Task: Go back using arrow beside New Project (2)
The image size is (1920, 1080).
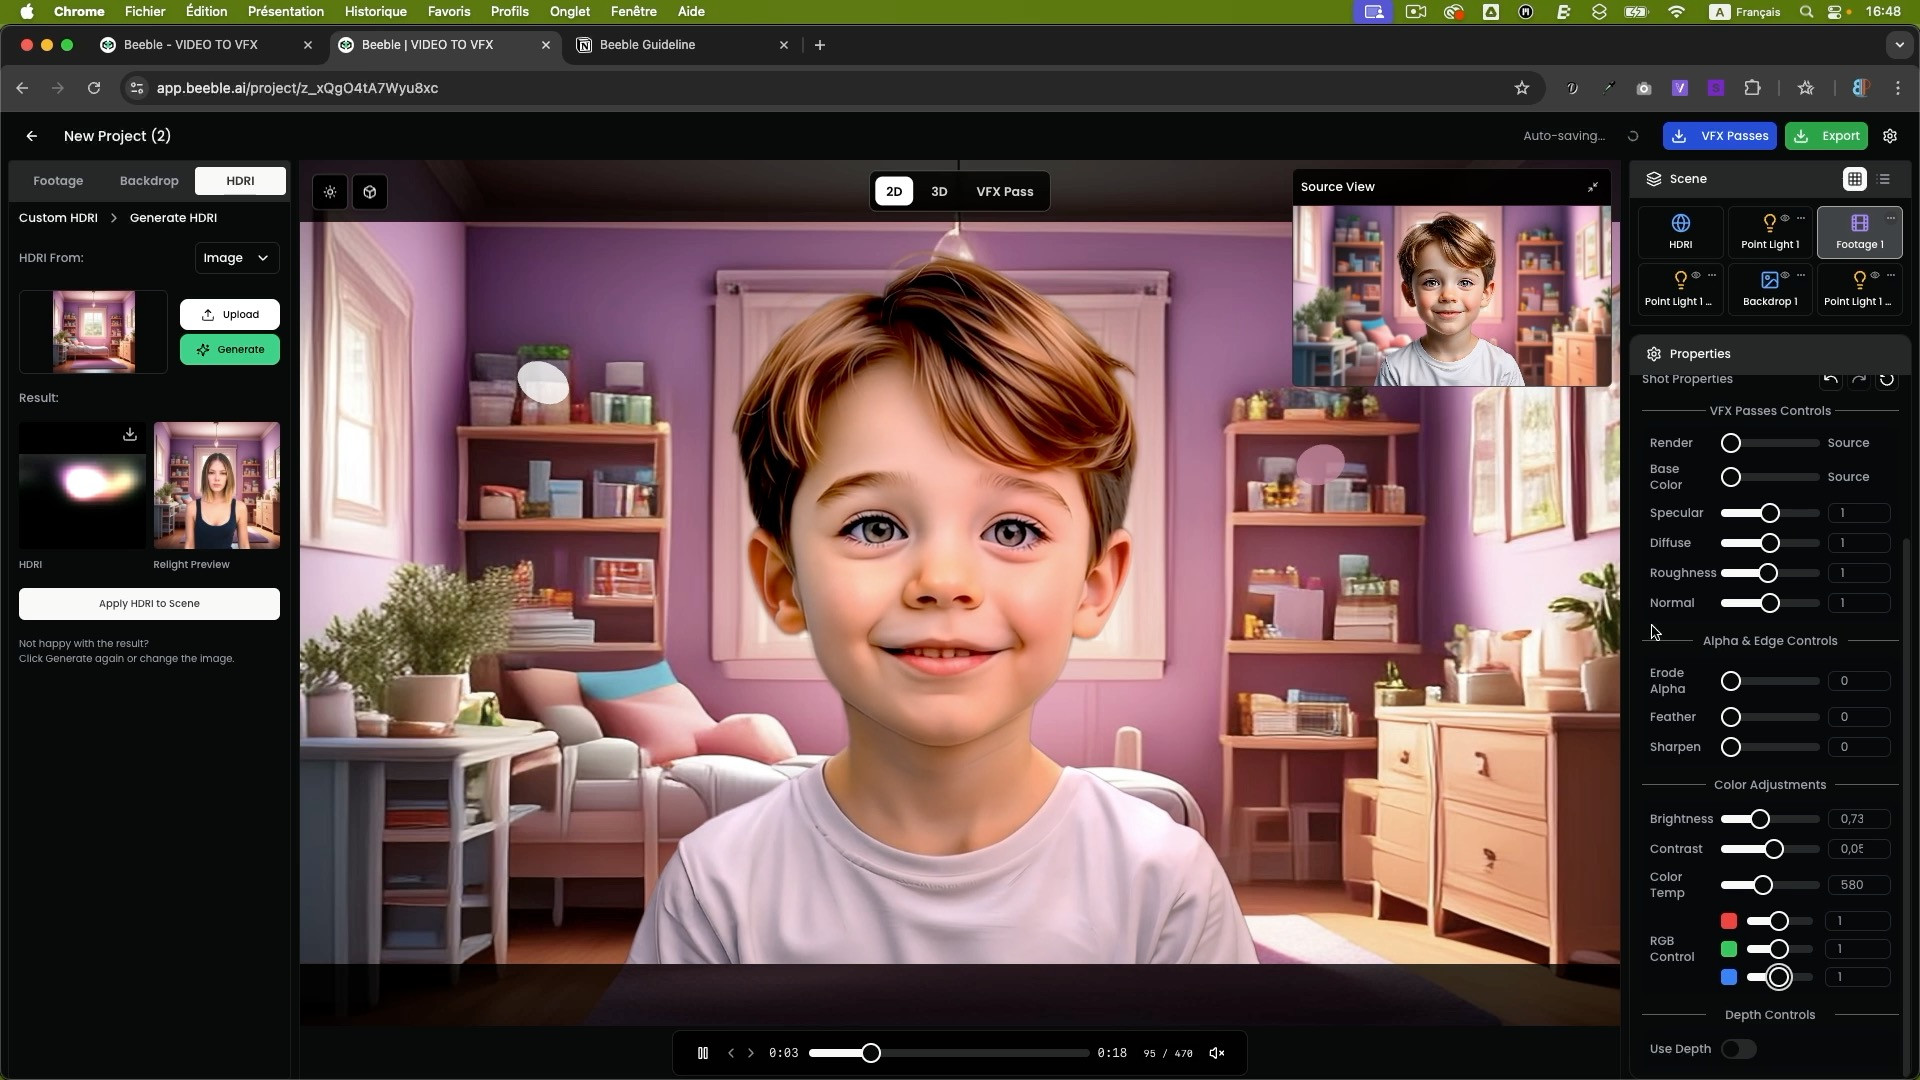Action: point(32,136)
